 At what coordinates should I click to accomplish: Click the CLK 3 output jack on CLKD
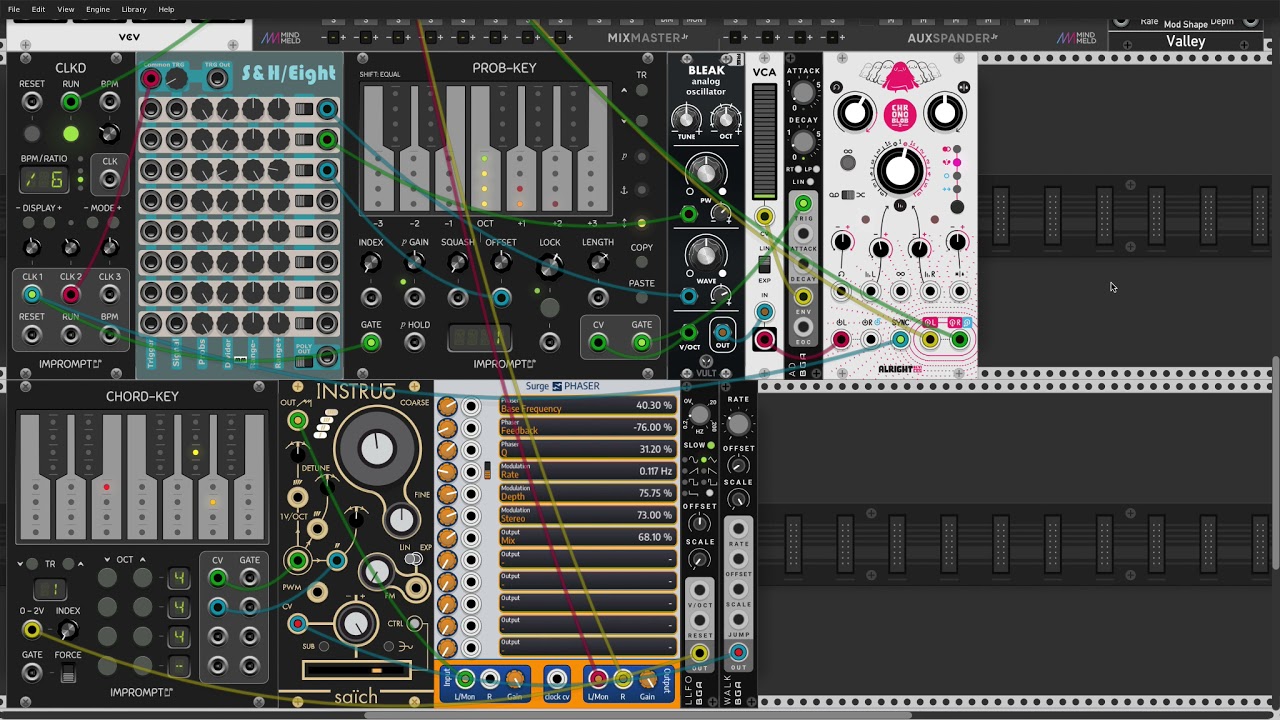click(109, 295)
